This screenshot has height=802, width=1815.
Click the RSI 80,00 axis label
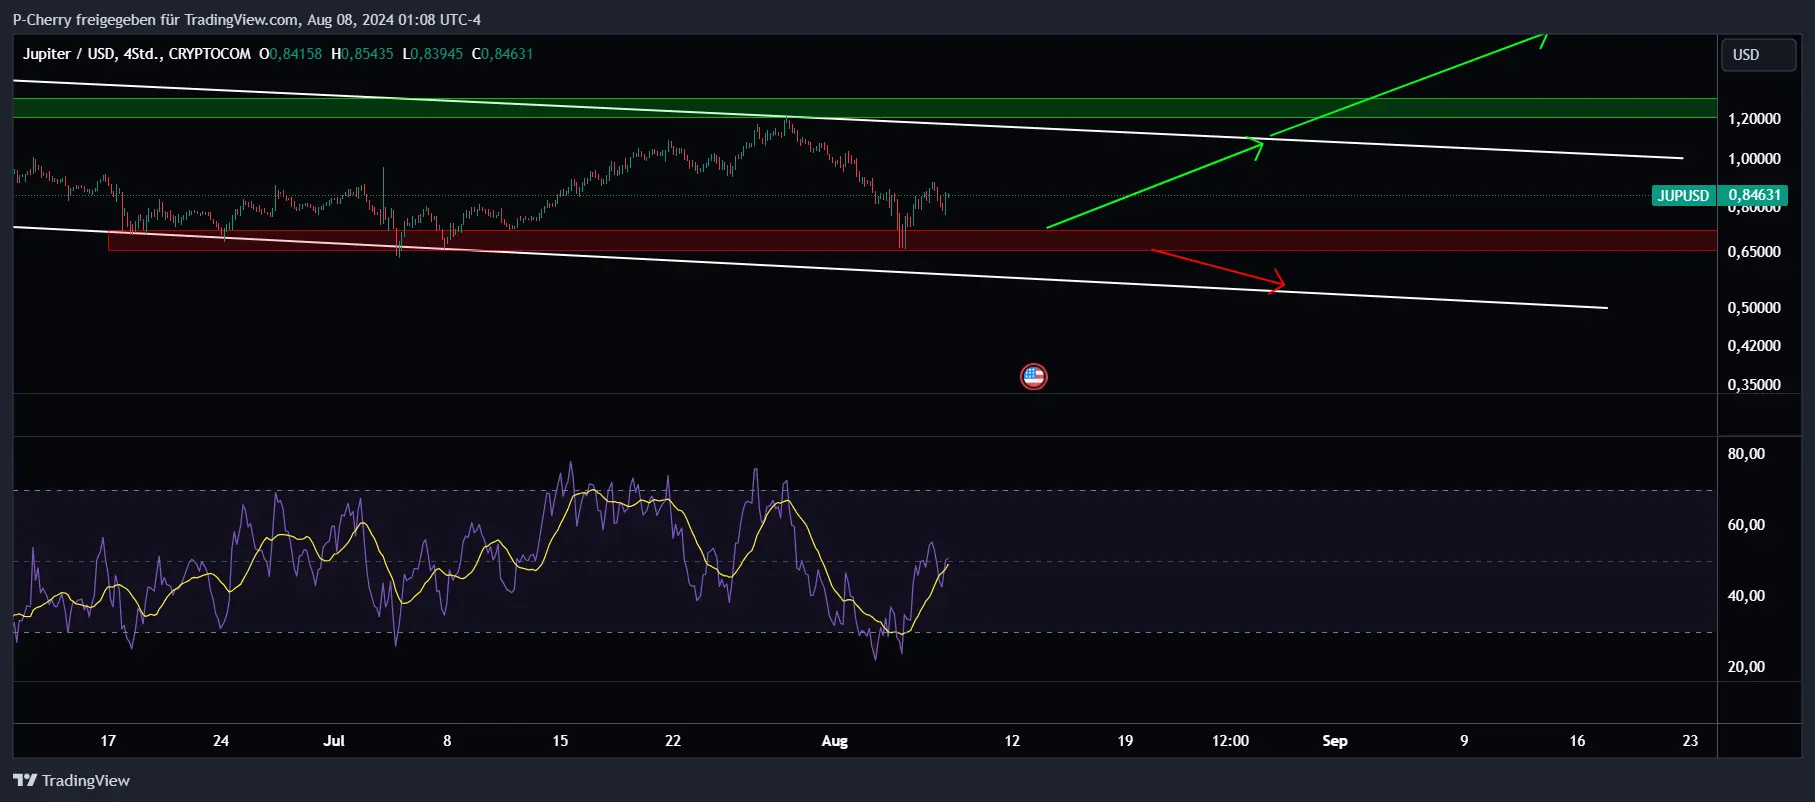pyautogui.click(x=1746, y=454)
